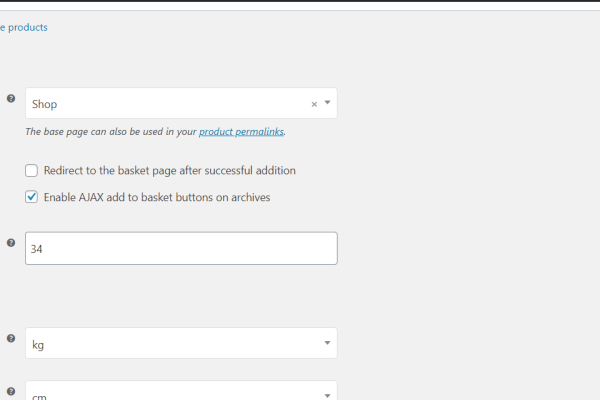Click the arrow on the kg dropdown
The width and height of the screenshot is (600, 400).
(x=327, y=344)
